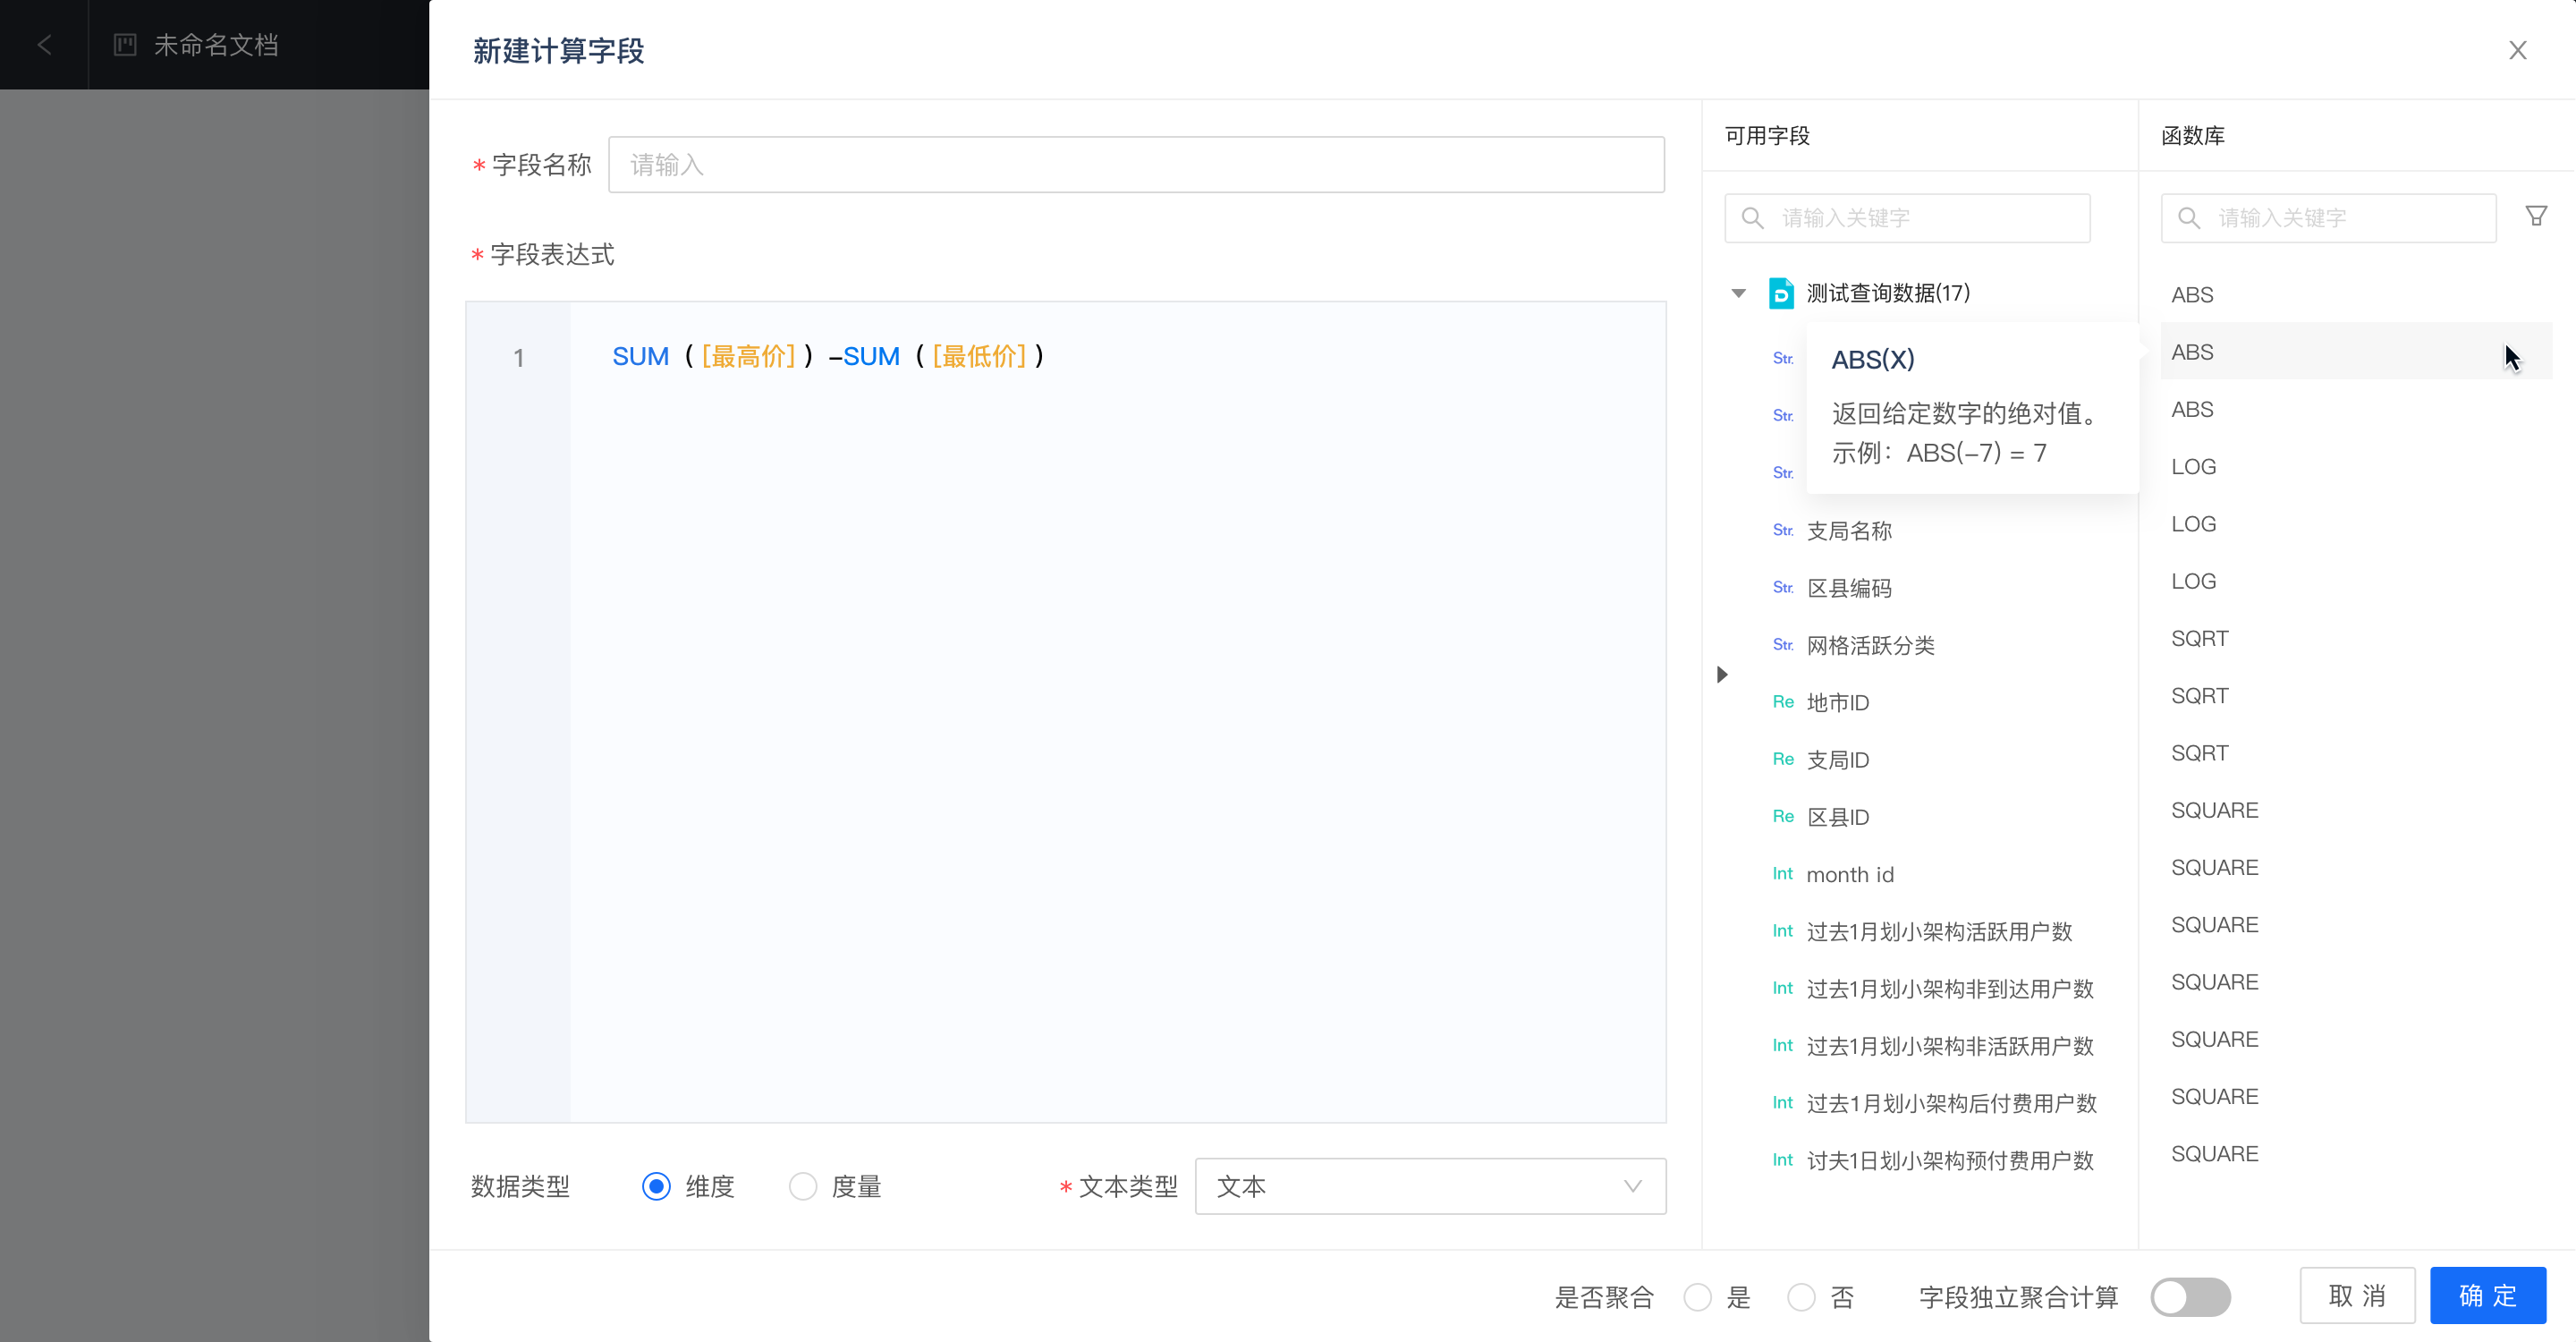
Task: Select the 地市ID field
Action: tap(1837, 702)
